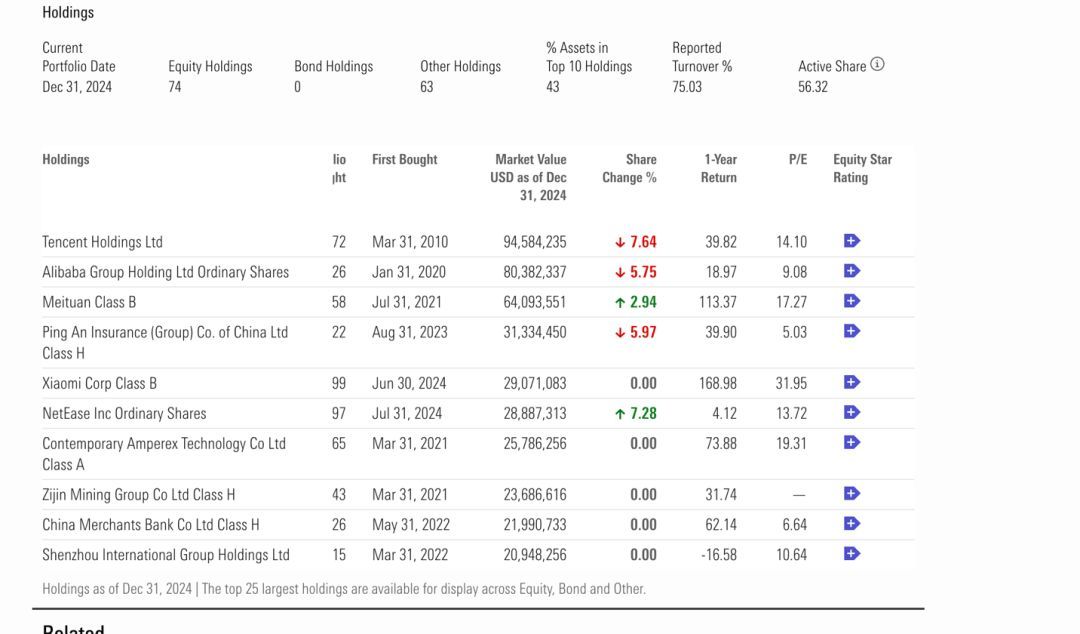Open star rating icon for Alibaba row

[851, 271]
